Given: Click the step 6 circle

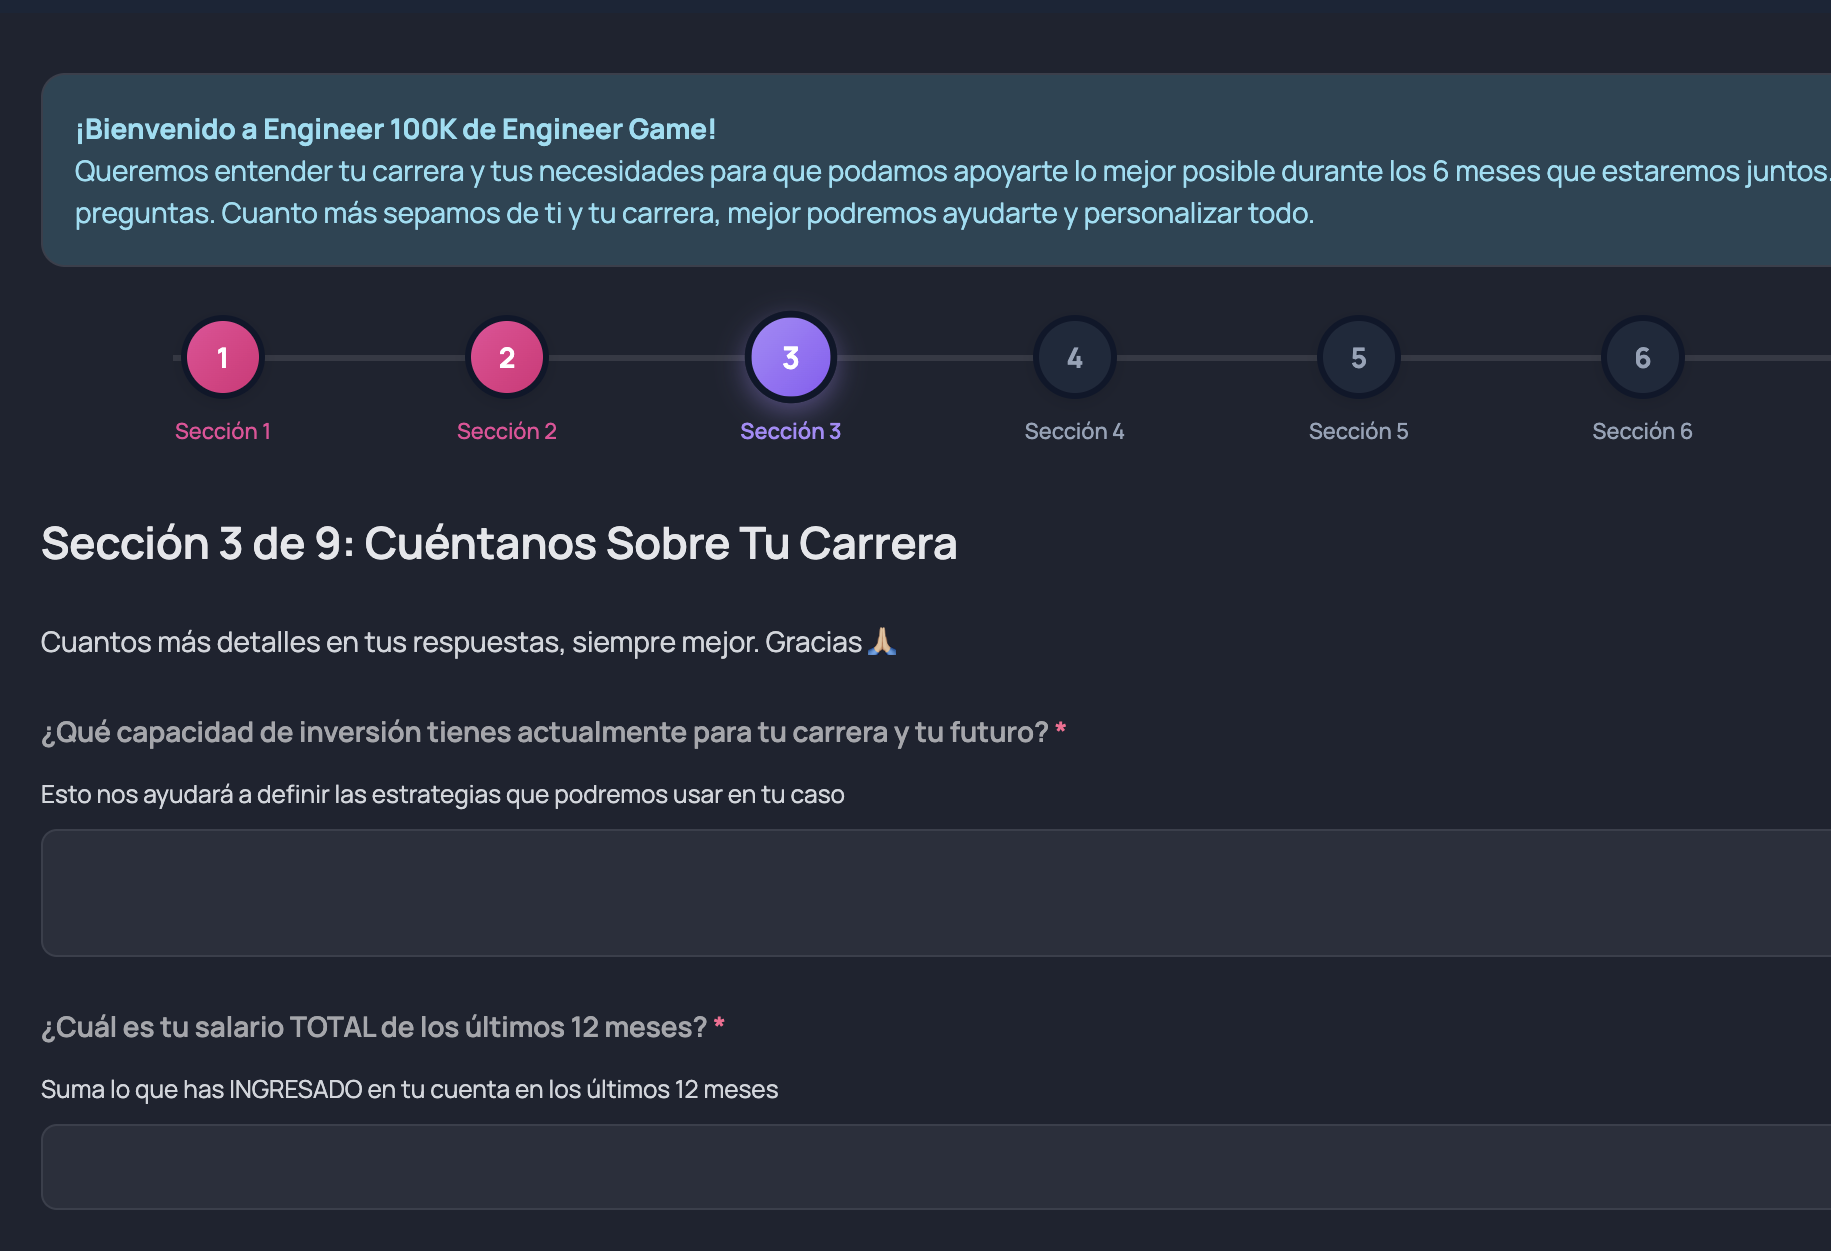Looking at the screenshot, I should [x=1642, y=357].
